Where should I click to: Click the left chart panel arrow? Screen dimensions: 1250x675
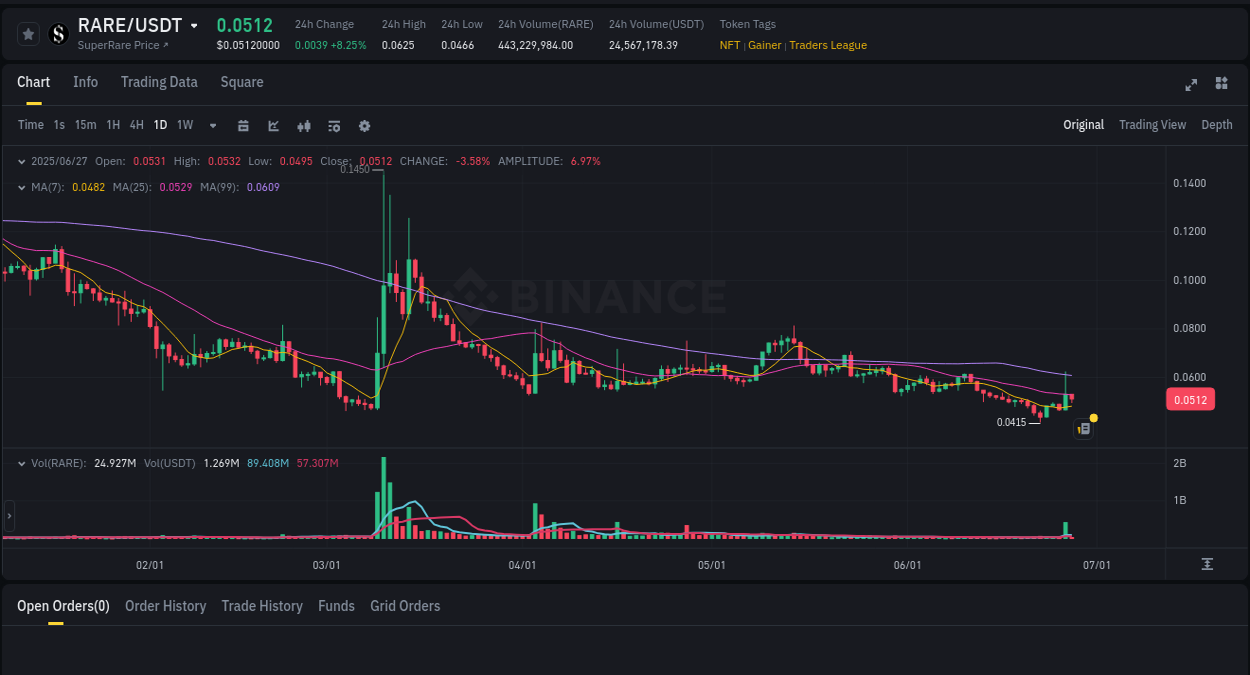coord(8,516)
